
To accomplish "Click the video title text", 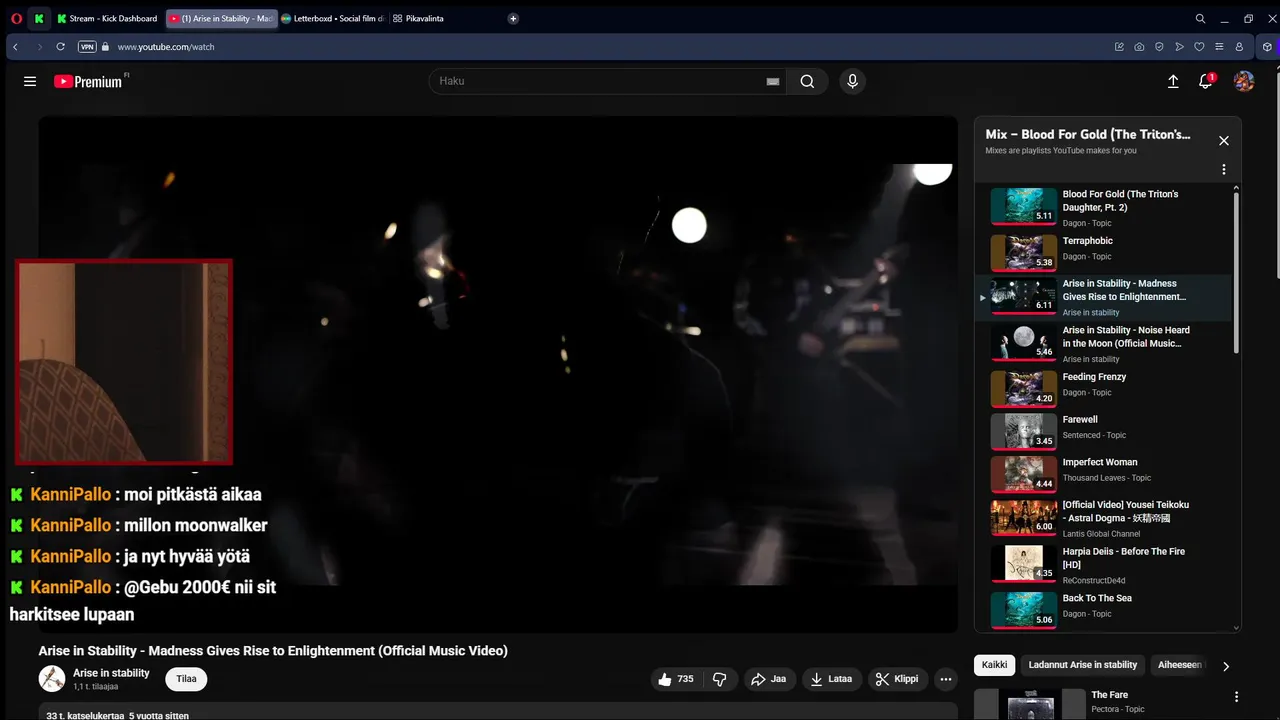I will (x=273, y=651).
